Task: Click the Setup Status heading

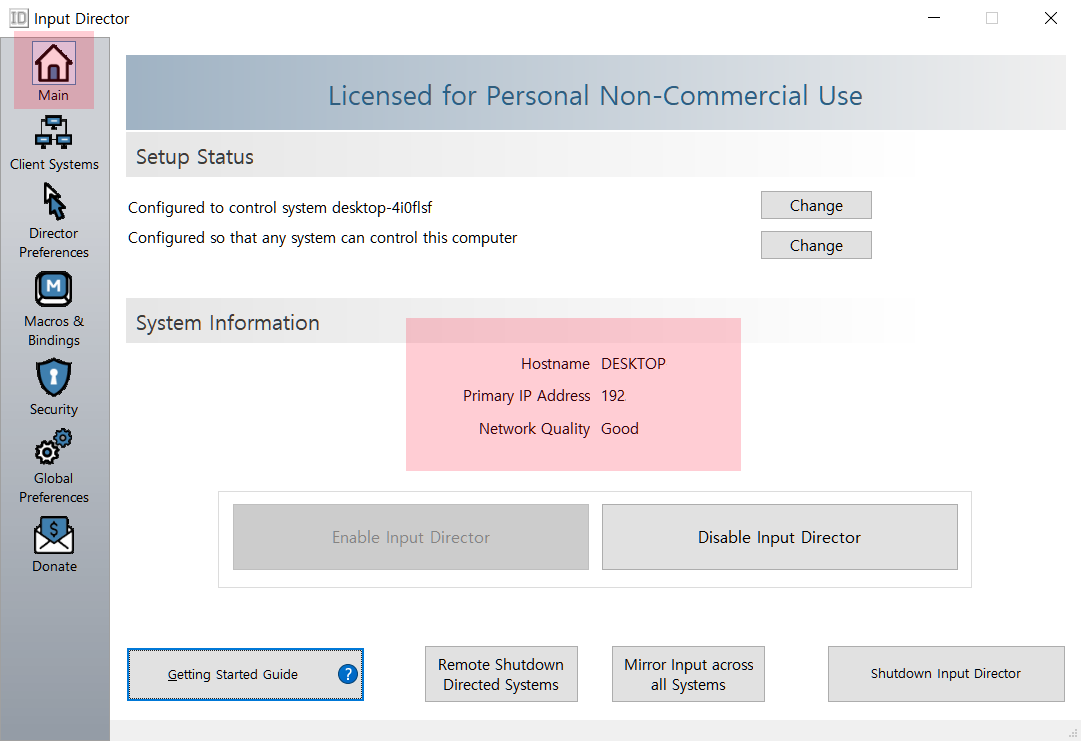Action: (x=195, y=157)
